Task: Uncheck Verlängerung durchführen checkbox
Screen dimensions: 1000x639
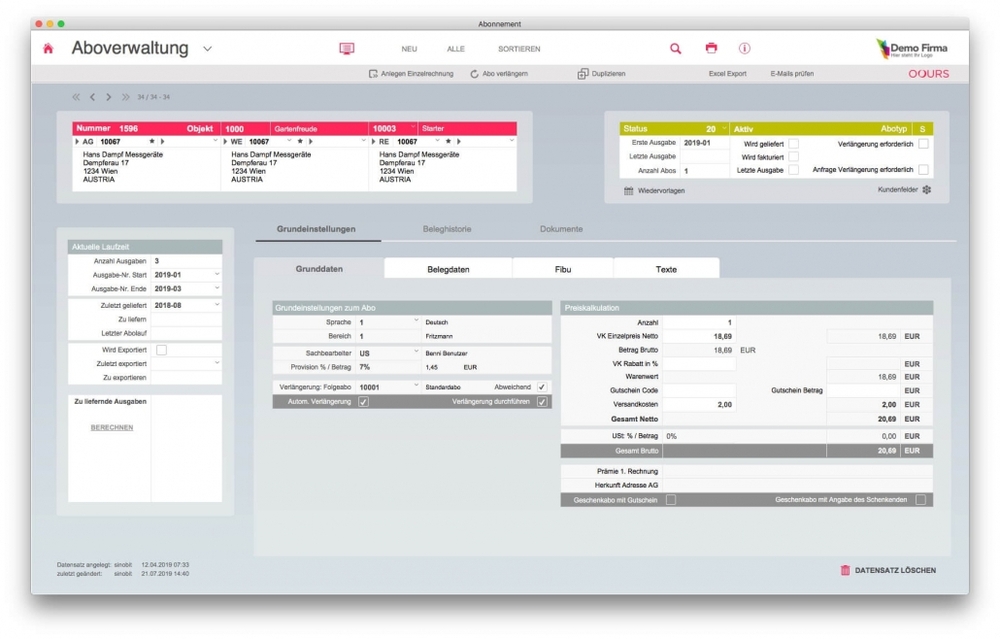Action: tap(541, 402)
